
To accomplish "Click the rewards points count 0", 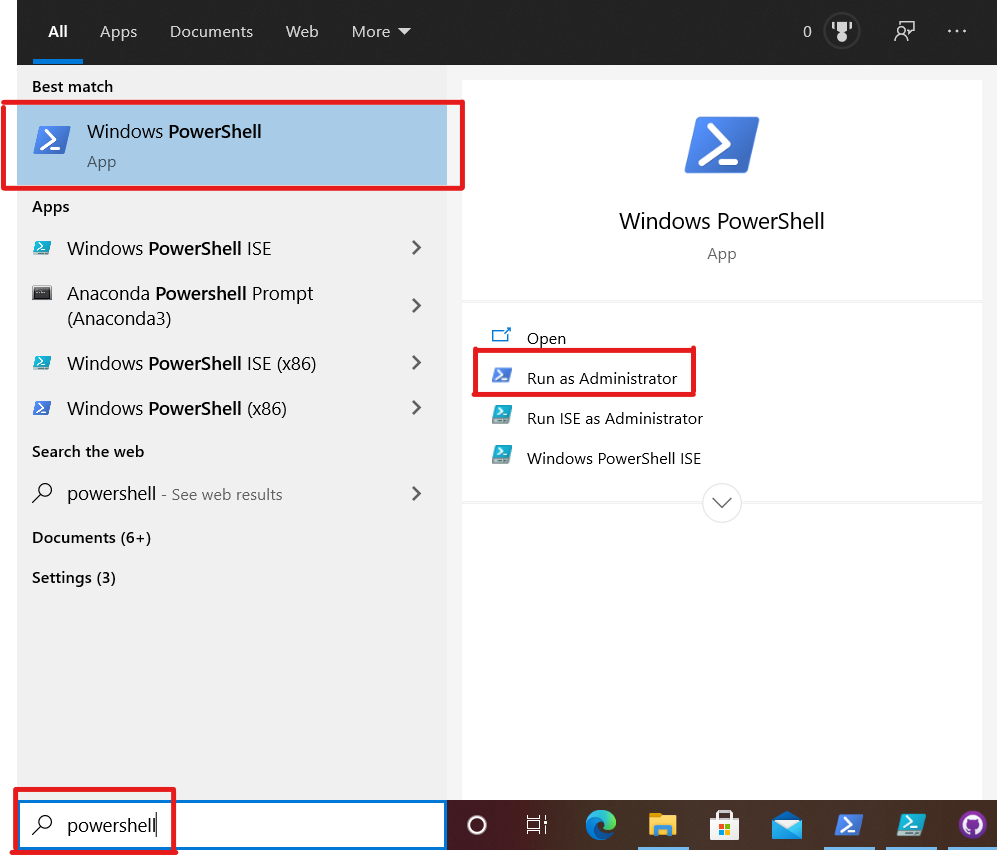I will (807, 31).
